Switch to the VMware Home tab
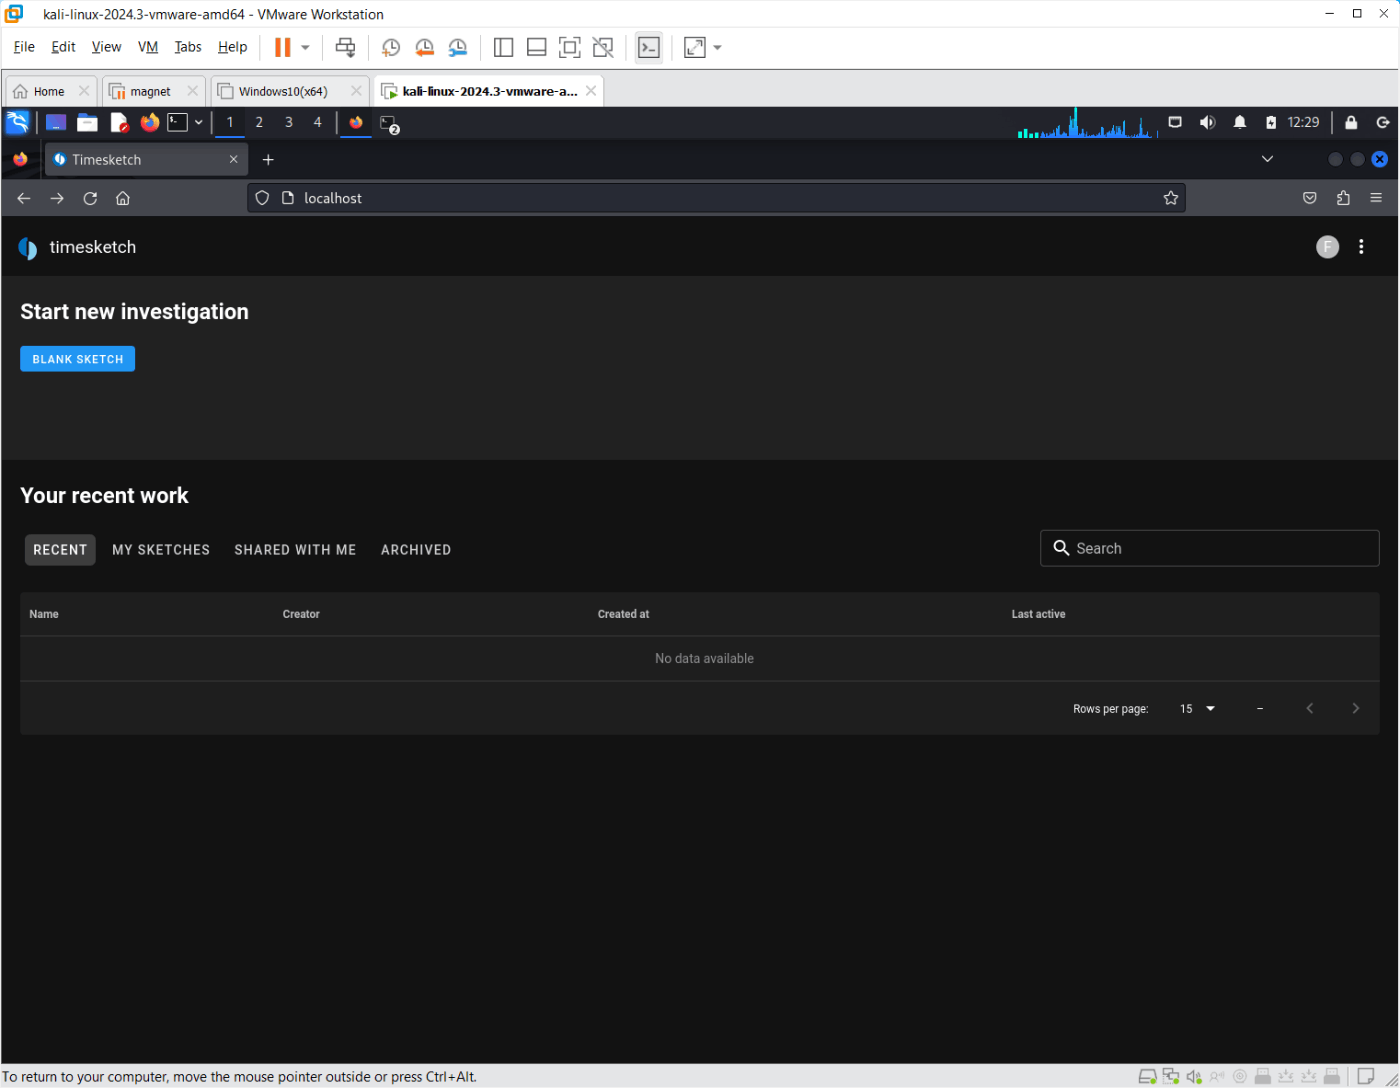Viewport: 1400px width, 1088px height. click(x=50, y=91)
